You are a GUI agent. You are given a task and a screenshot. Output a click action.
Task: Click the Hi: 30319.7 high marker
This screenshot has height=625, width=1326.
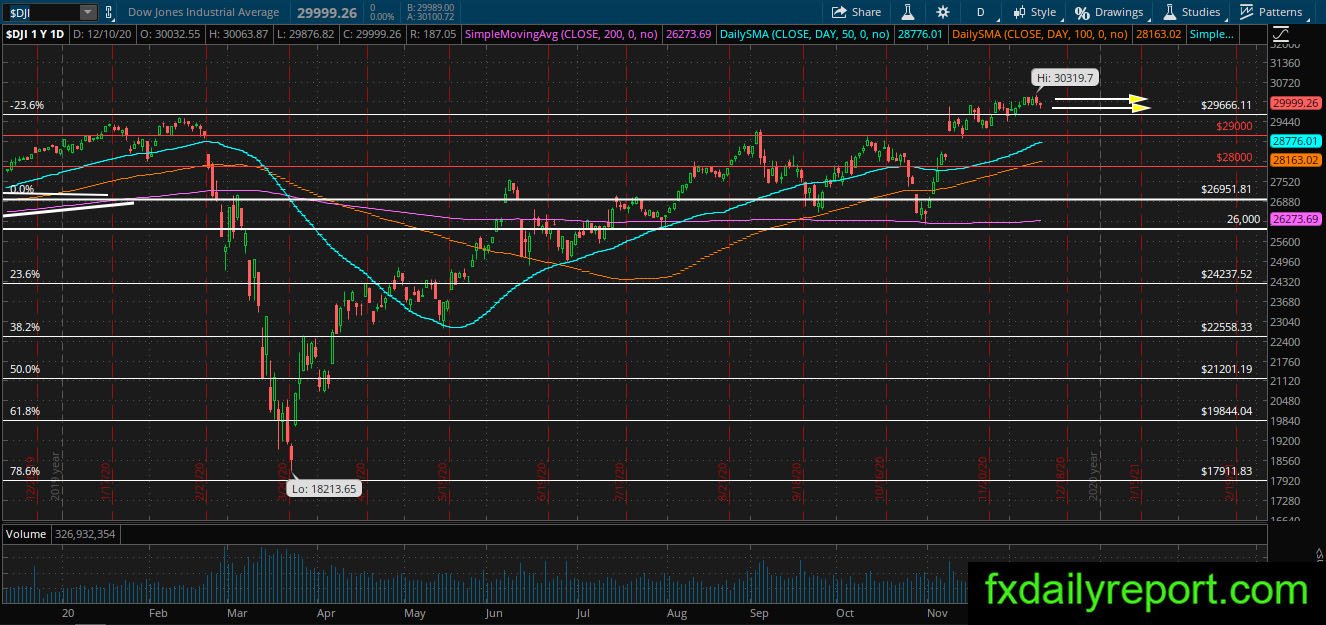1066,77
